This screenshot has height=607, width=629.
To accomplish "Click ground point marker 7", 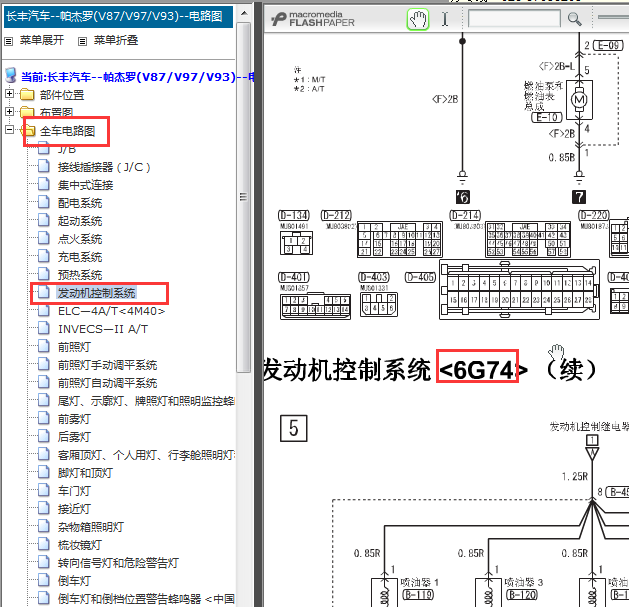I will point(578,197).
